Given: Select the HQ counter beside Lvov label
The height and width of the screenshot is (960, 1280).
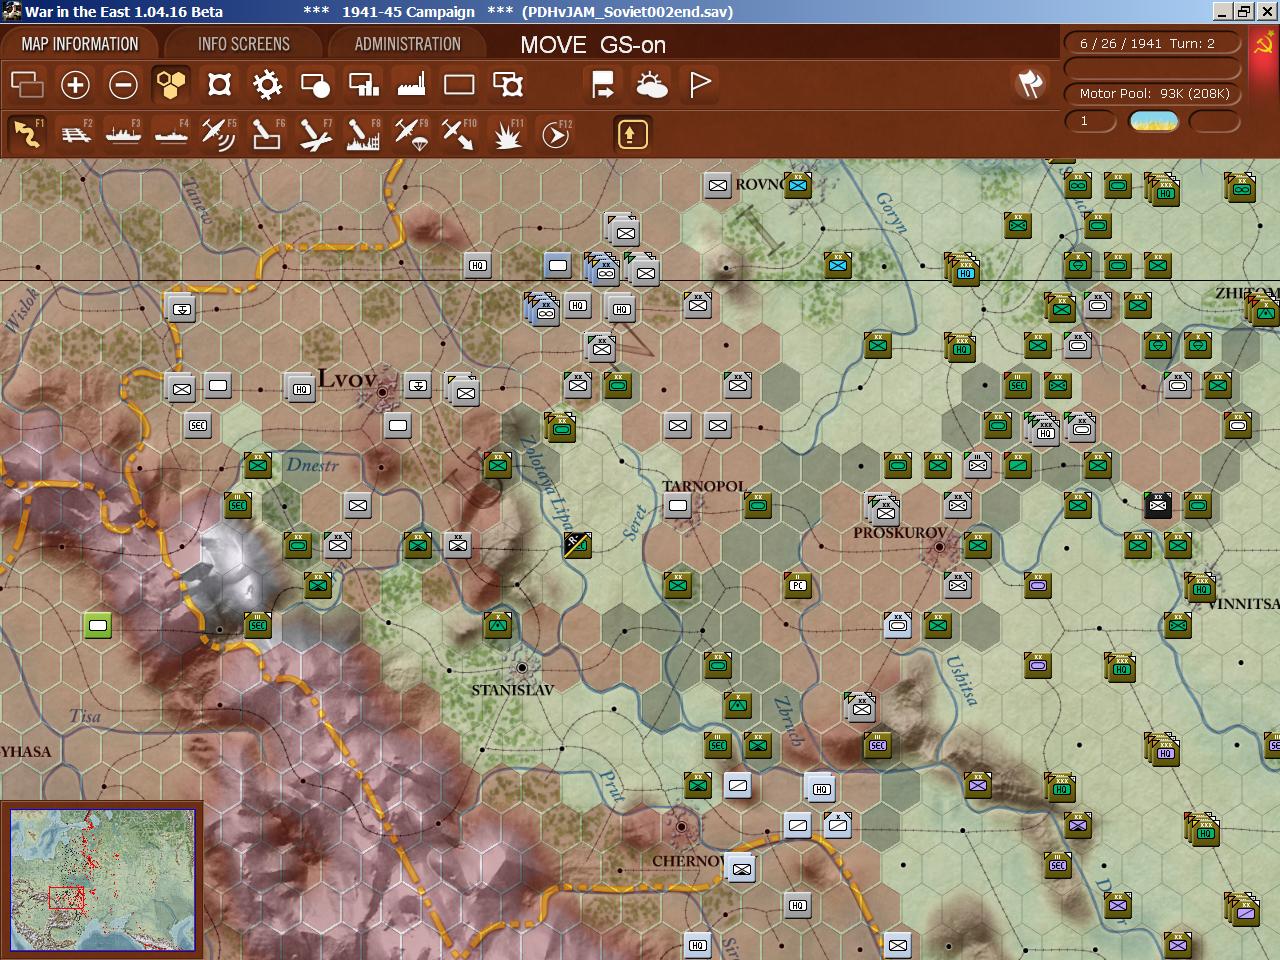Looking at the screenshot, I should (x=301, y=387).
